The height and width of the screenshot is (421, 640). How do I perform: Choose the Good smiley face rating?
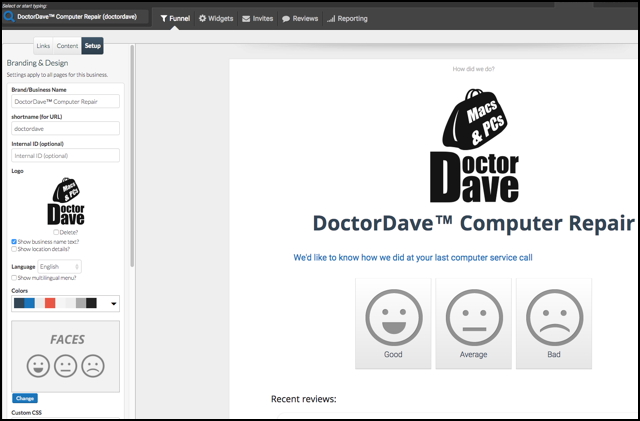pyautogui.click(x=393, y=324)
